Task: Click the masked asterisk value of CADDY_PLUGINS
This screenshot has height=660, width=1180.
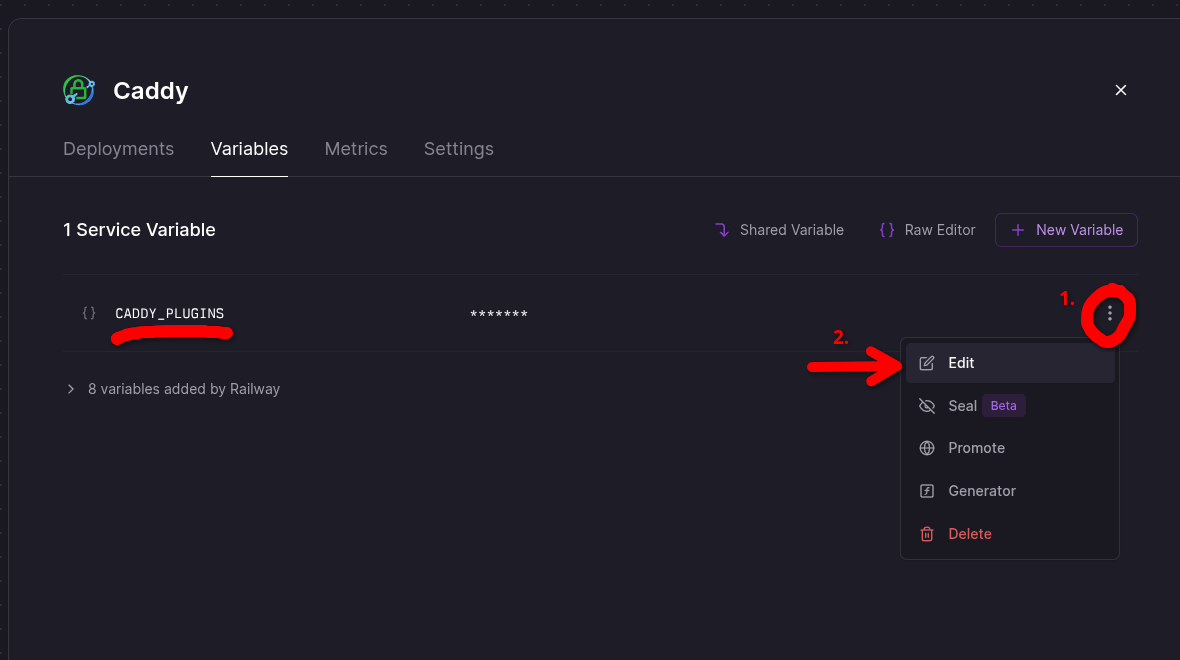Action: pos(499,312)
